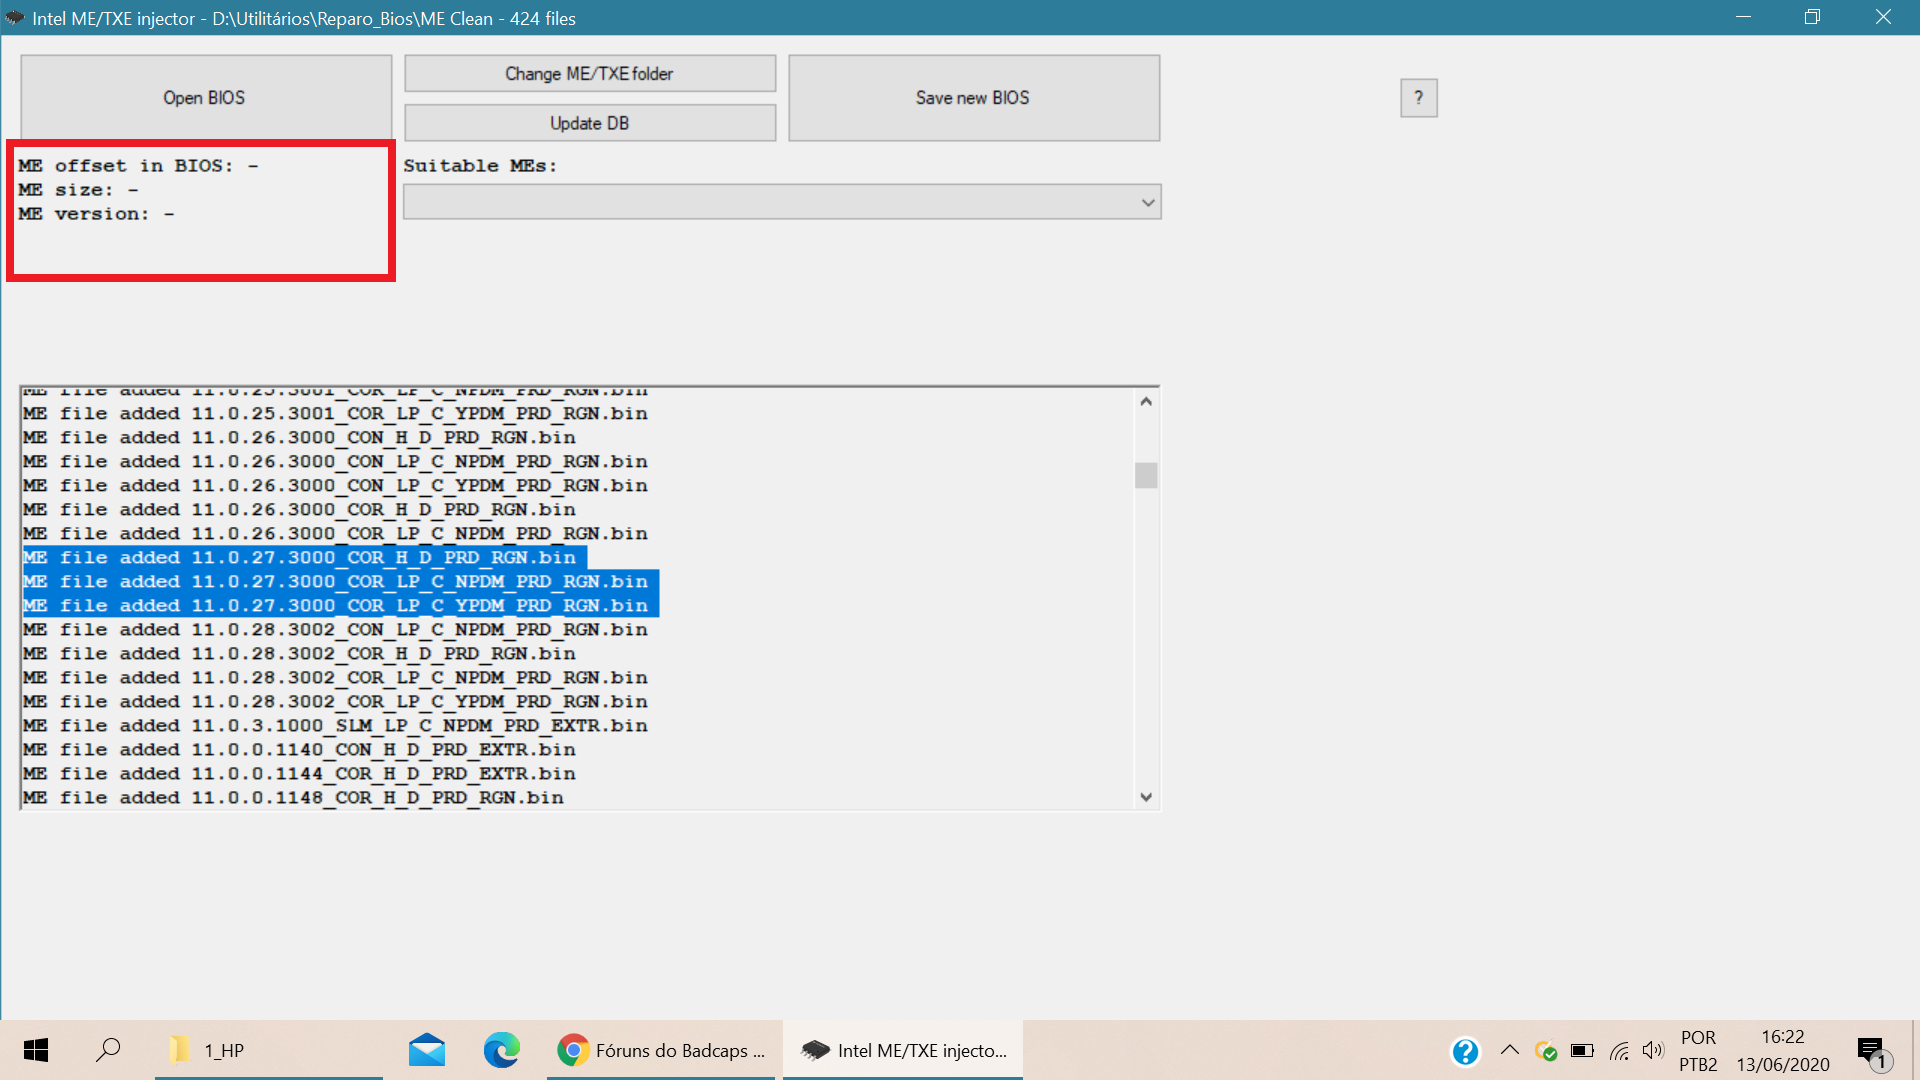Open the volume speaker tray icon
This screenshot has height=1080, width=1920.
click(x=1653, y=1050)
